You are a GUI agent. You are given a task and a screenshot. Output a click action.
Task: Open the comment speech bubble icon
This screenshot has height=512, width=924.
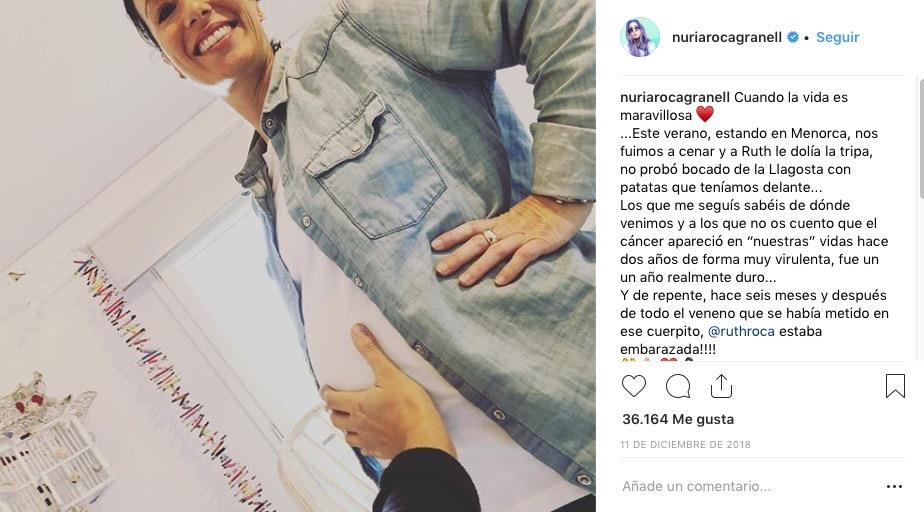coord(678,387)
